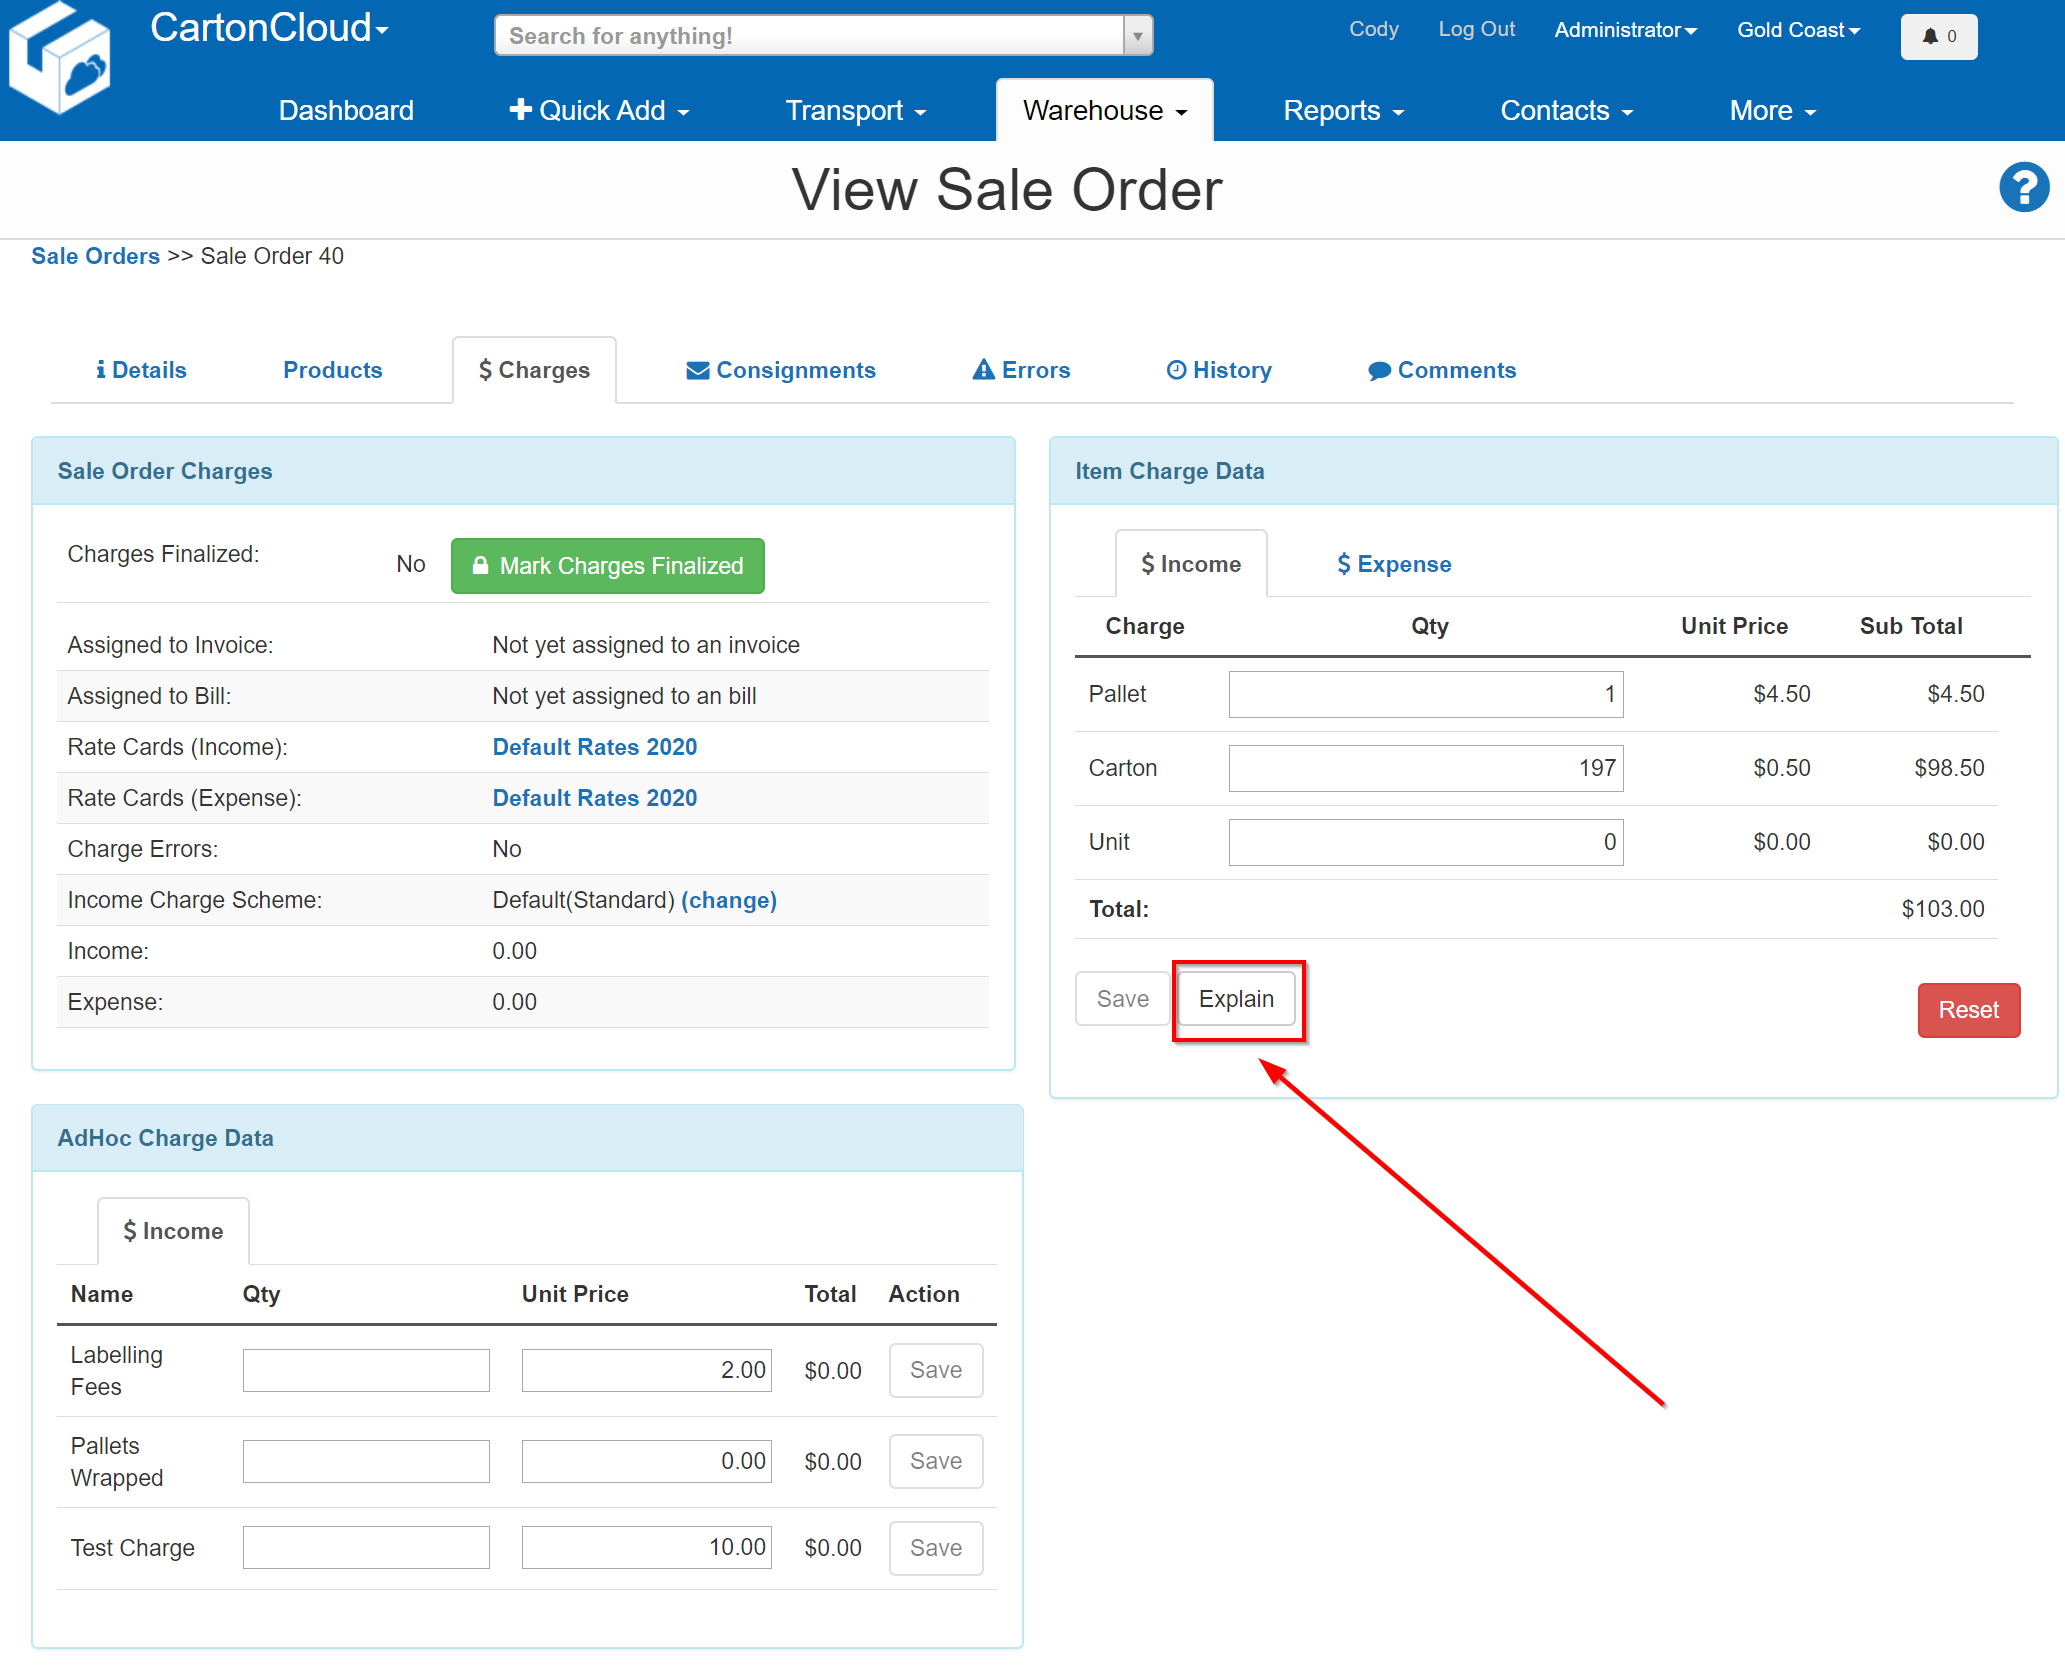Viewport: 2065px width, 1677px height.
Task: Click the lock icon inside Mark Charges Finalized
Action: [x=481, y=566]
